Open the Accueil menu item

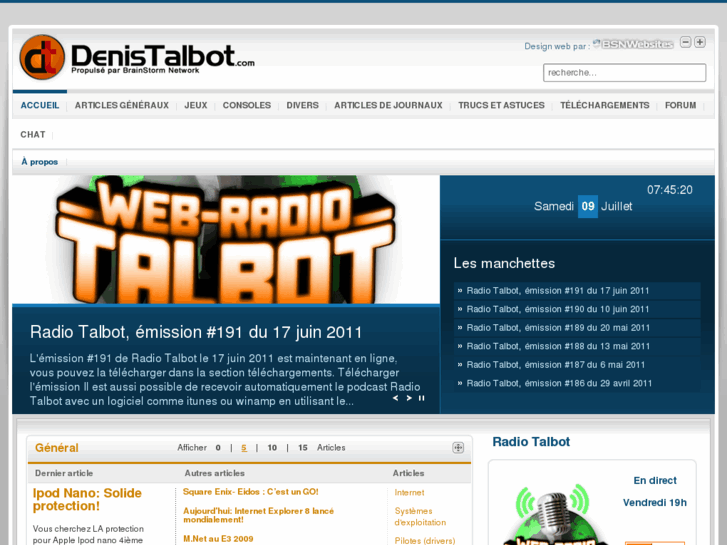tap(40, 105)
